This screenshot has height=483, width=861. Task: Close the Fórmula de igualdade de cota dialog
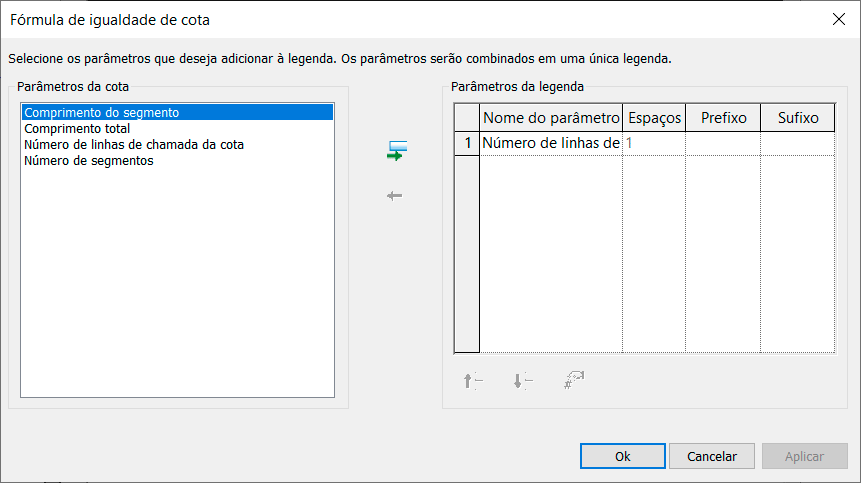point(838,19)
